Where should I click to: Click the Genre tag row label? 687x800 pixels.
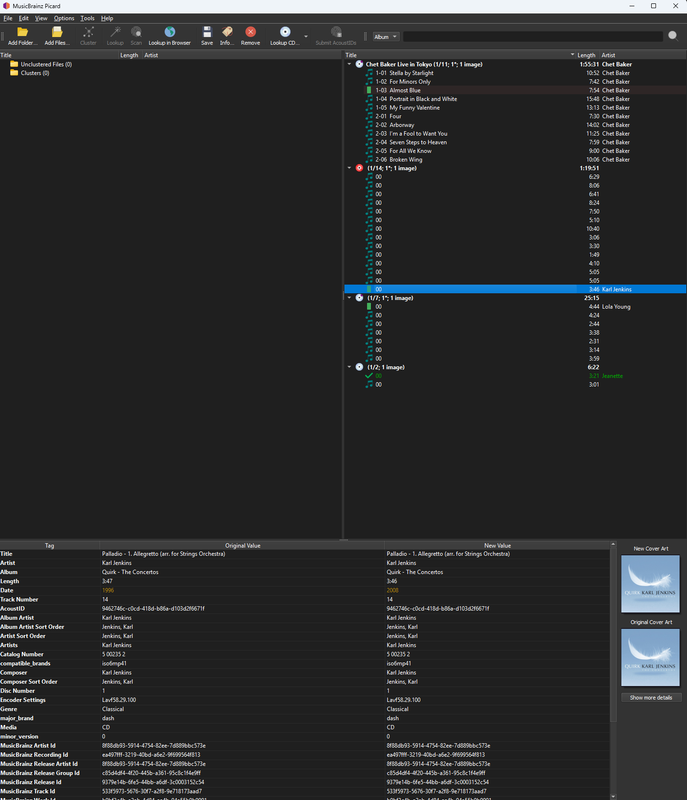[x=9, y=709]
